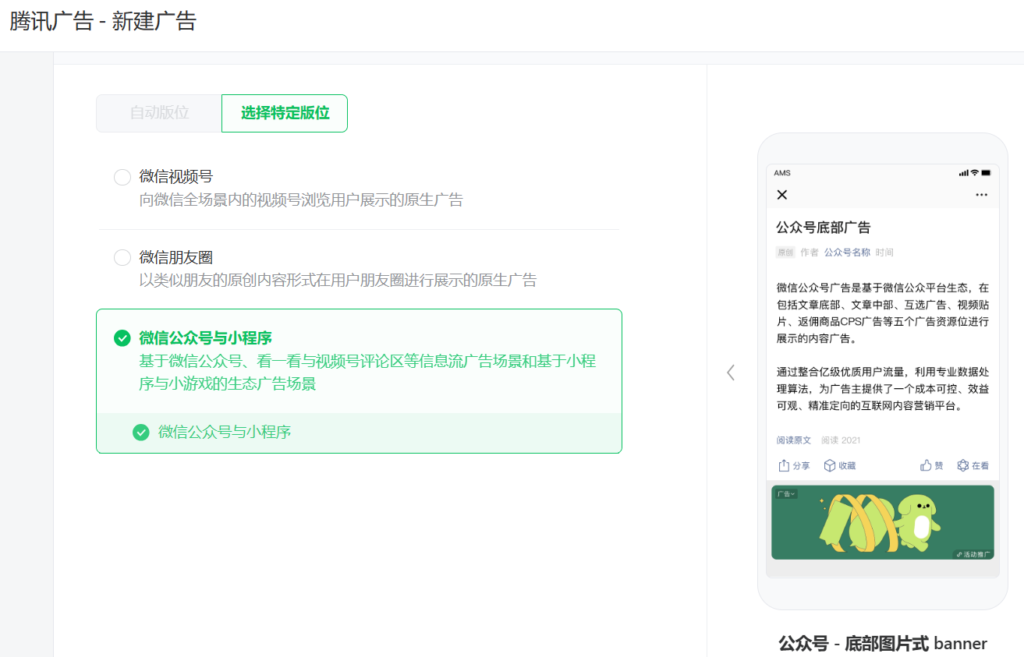Click the green banner ad image

(883, 522)
